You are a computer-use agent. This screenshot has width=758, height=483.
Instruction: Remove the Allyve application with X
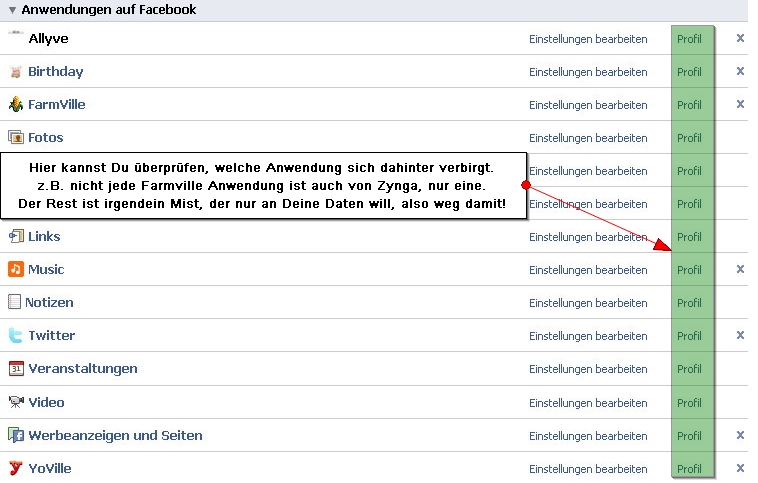(740, 38)
